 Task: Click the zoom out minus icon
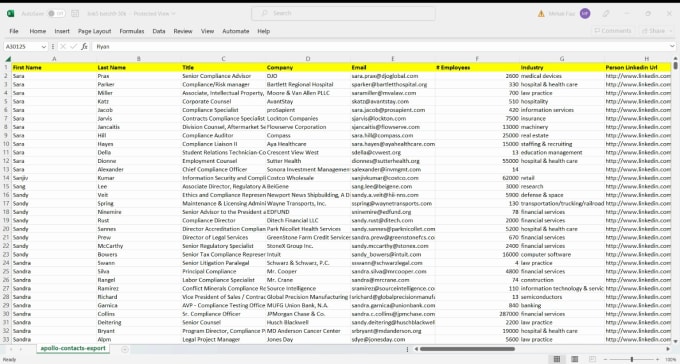(606, 359)
